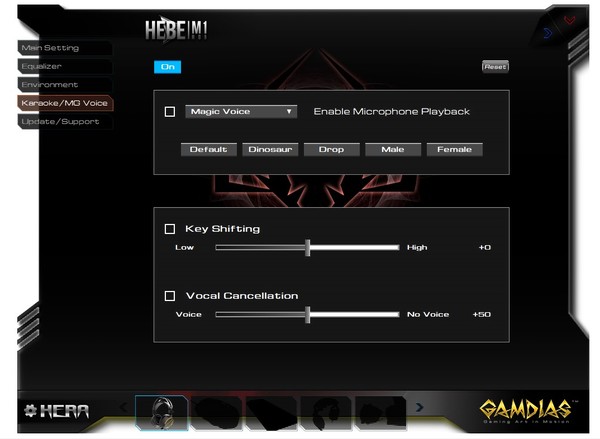Click the Low label of Key Shifting
This screenshot has height=439, width=600.
coord(184,248)
